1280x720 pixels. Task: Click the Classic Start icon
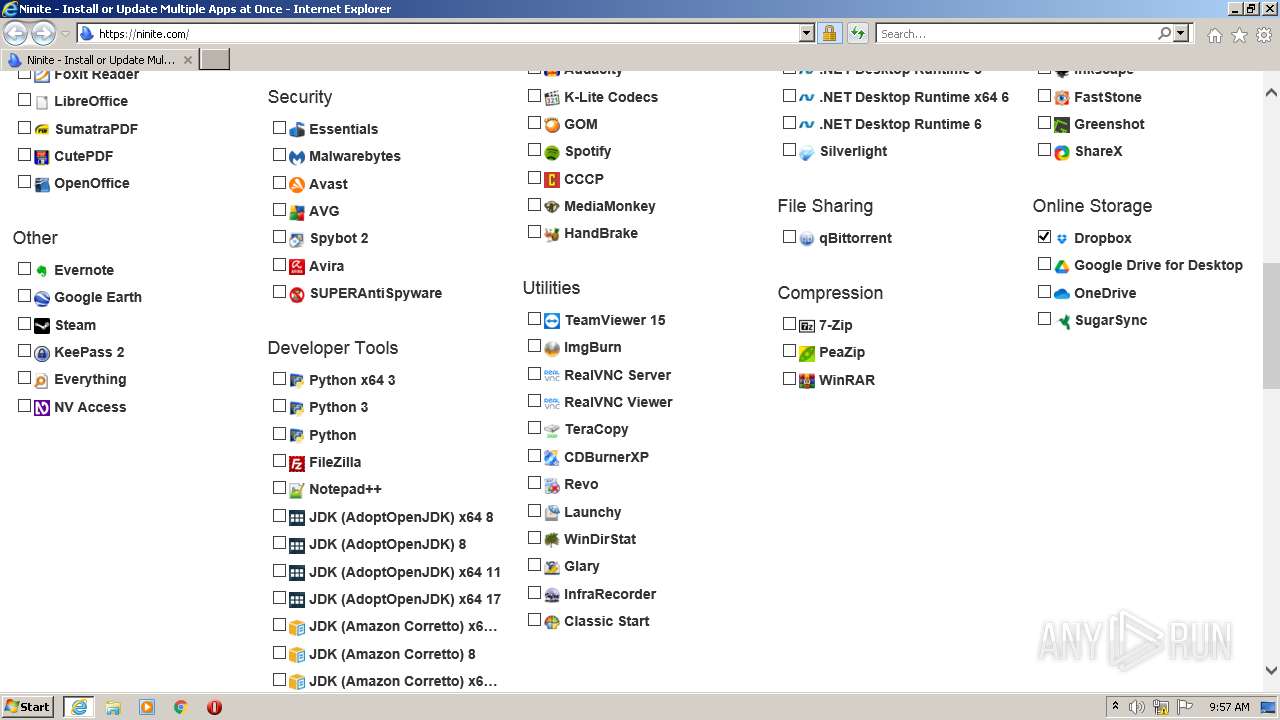(552, 622)
